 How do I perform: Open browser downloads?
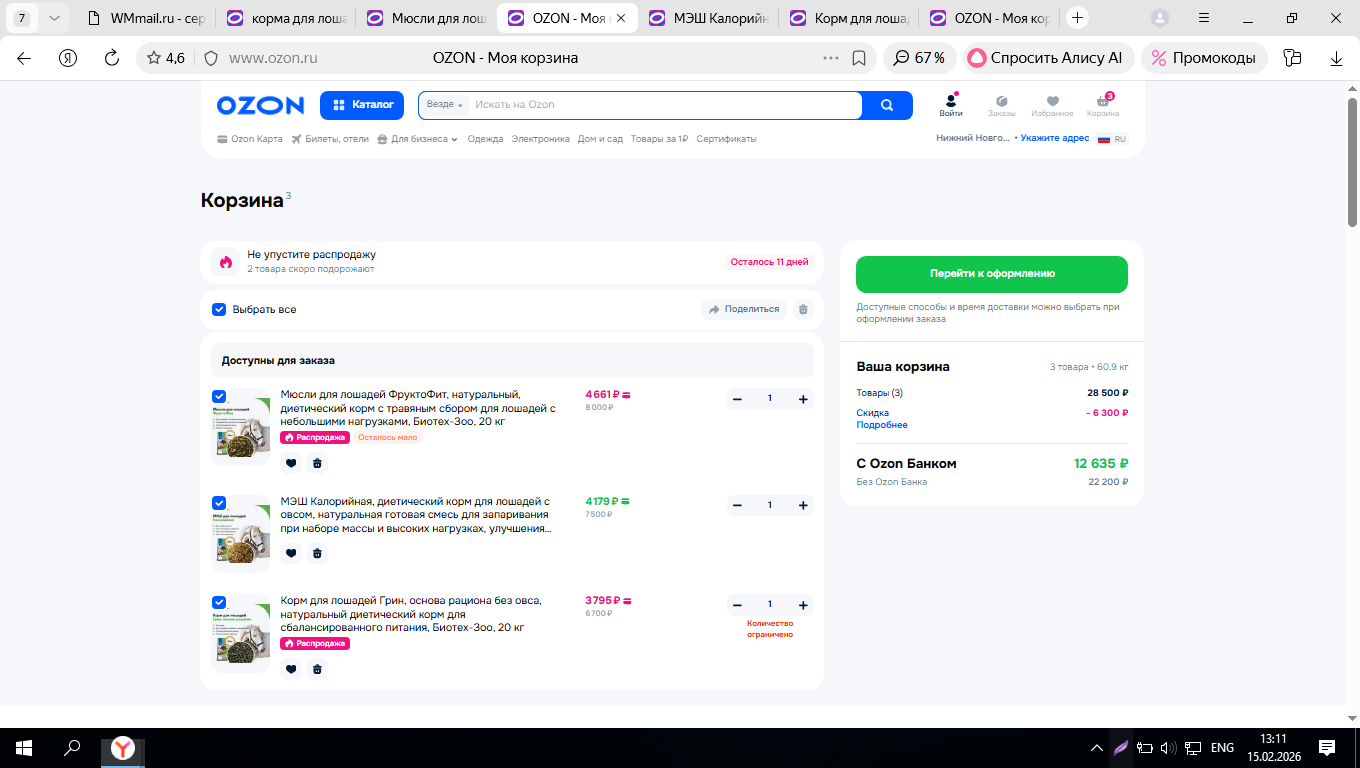click(1336, 58)
